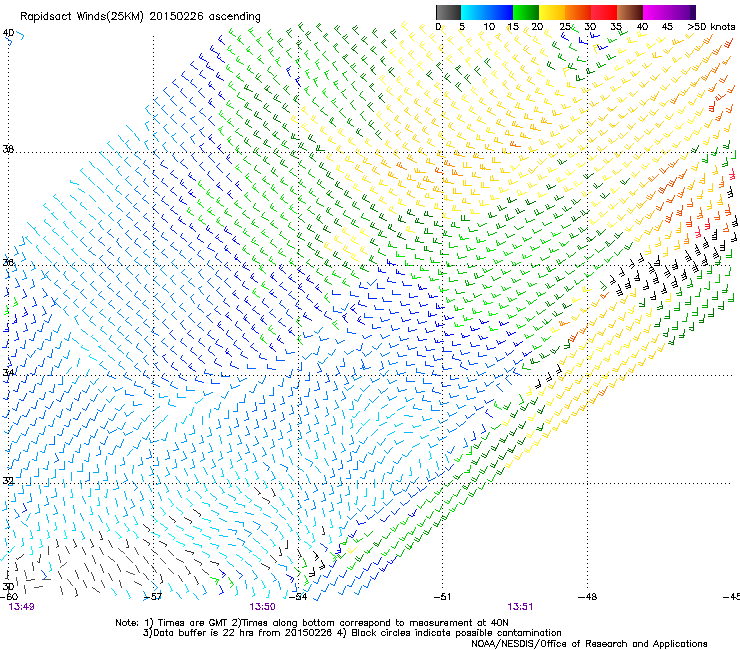Click the '32' latitude label
Screen dimensions: 740x650
[x=8, y=481]
